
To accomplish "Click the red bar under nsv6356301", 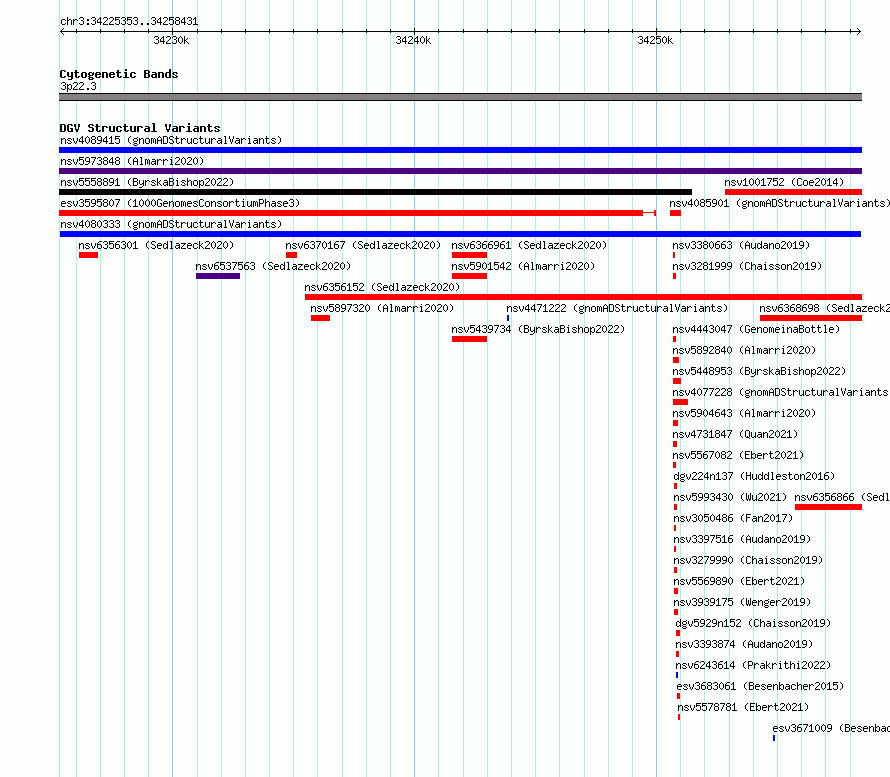I will 89,255.
